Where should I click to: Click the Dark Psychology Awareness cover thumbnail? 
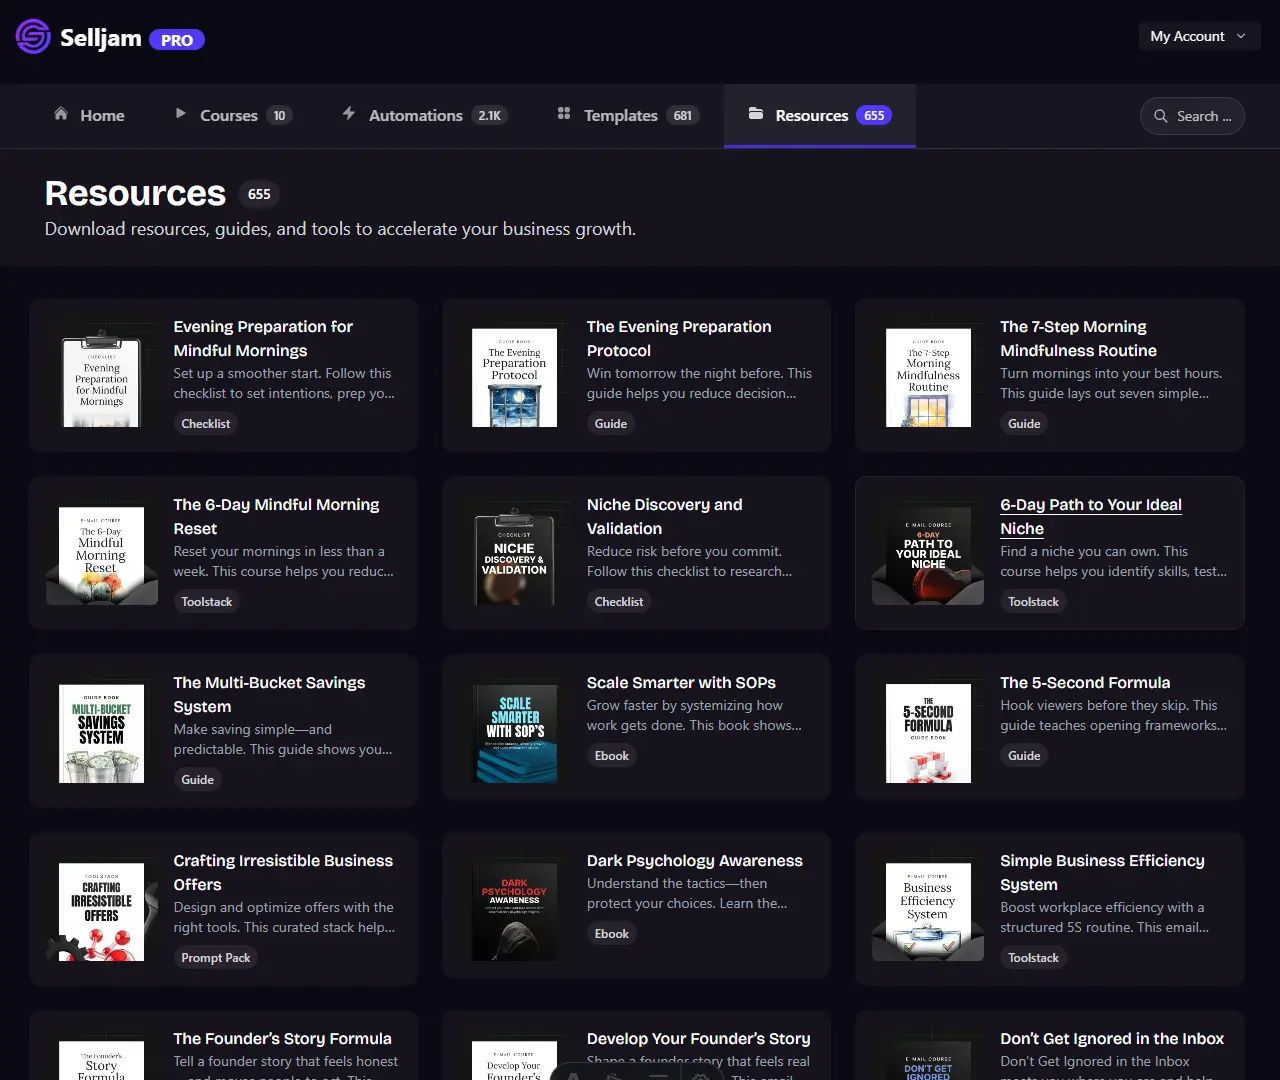tap(514, 911)
